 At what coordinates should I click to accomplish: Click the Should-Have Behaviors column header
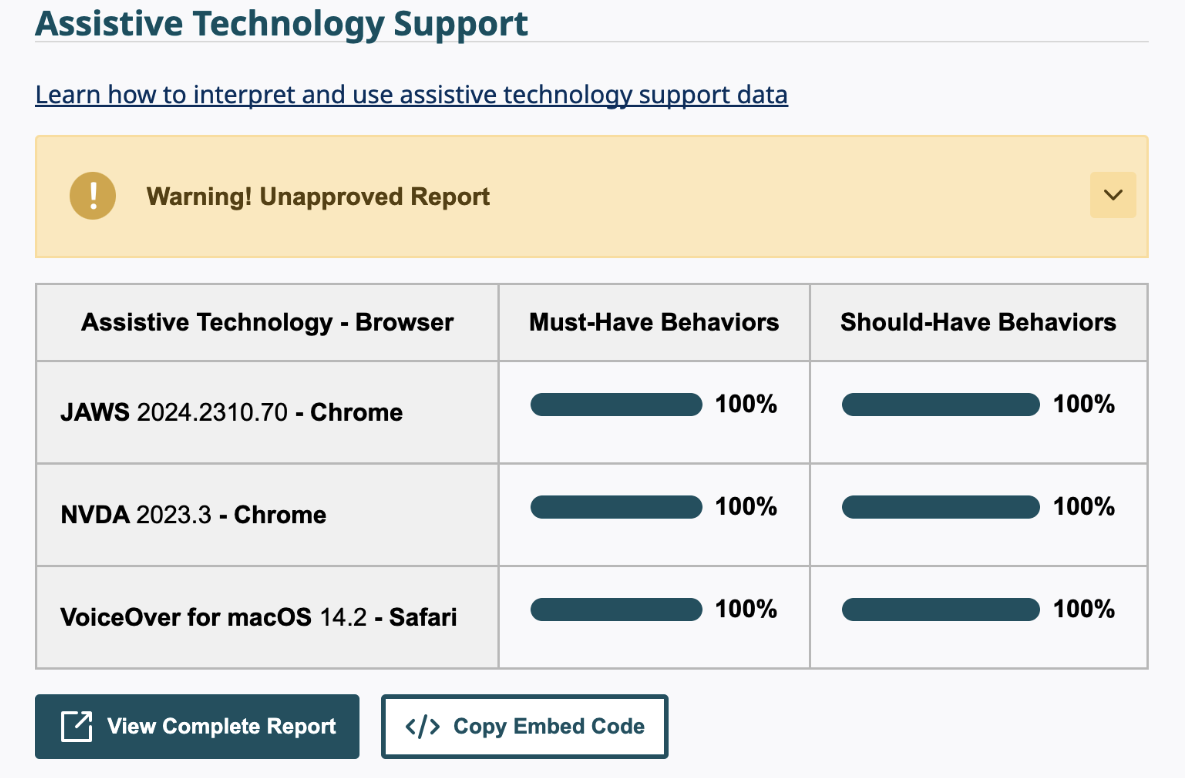[x=978, y=322]
